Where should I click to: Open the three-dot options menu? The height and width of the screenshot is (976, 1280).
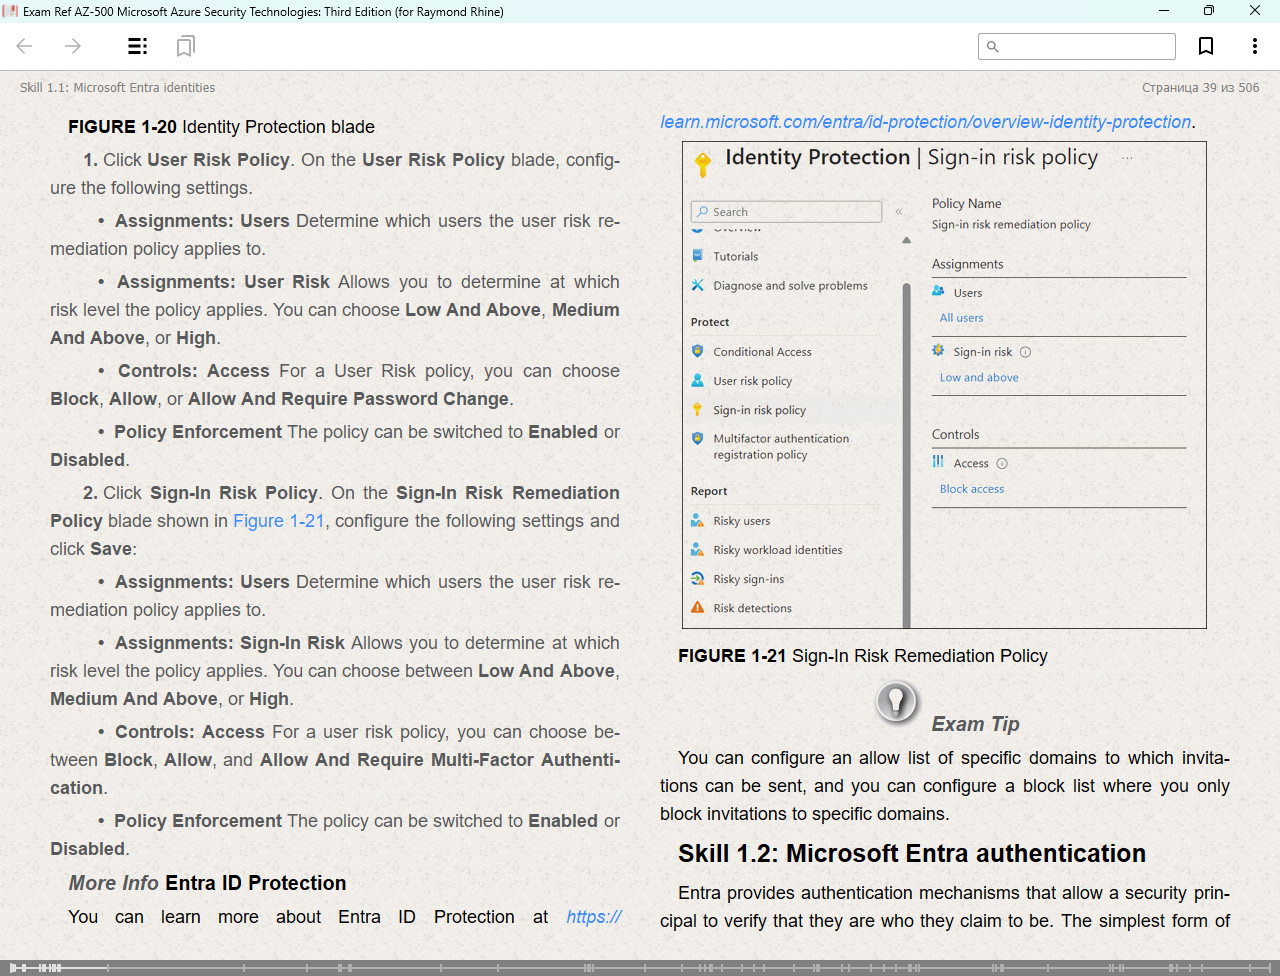[x=1254, y=46]
